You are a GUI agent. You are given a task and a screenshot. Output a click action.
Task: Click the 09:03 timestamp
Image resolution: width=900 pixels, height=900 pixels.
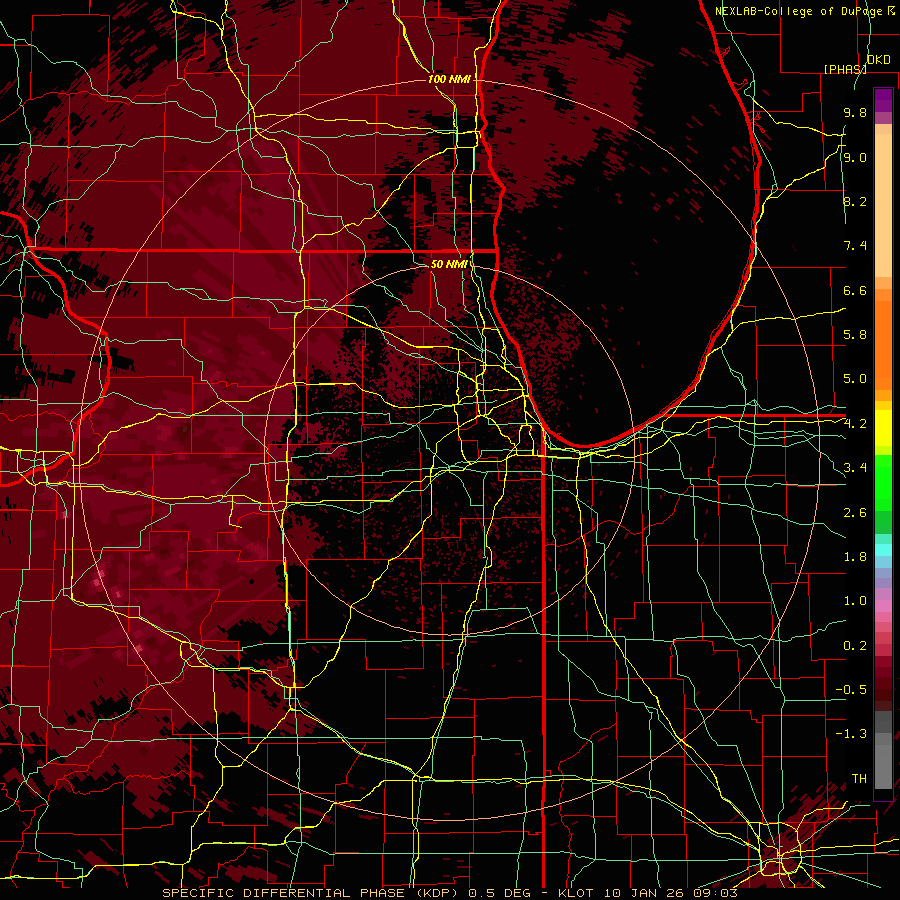click(x=715, y=893)
